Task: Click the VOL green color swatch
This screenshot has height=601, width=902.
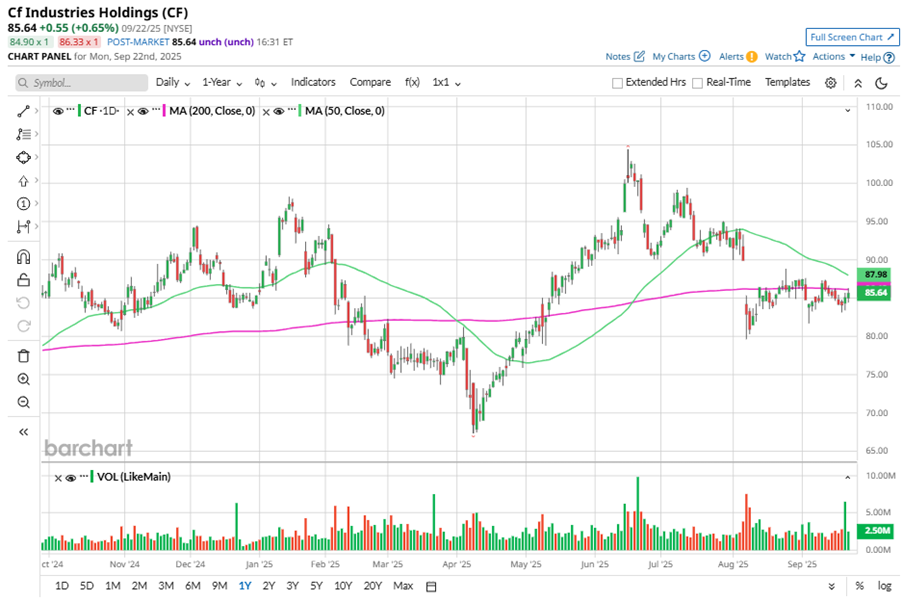Action: click(92, 477)
